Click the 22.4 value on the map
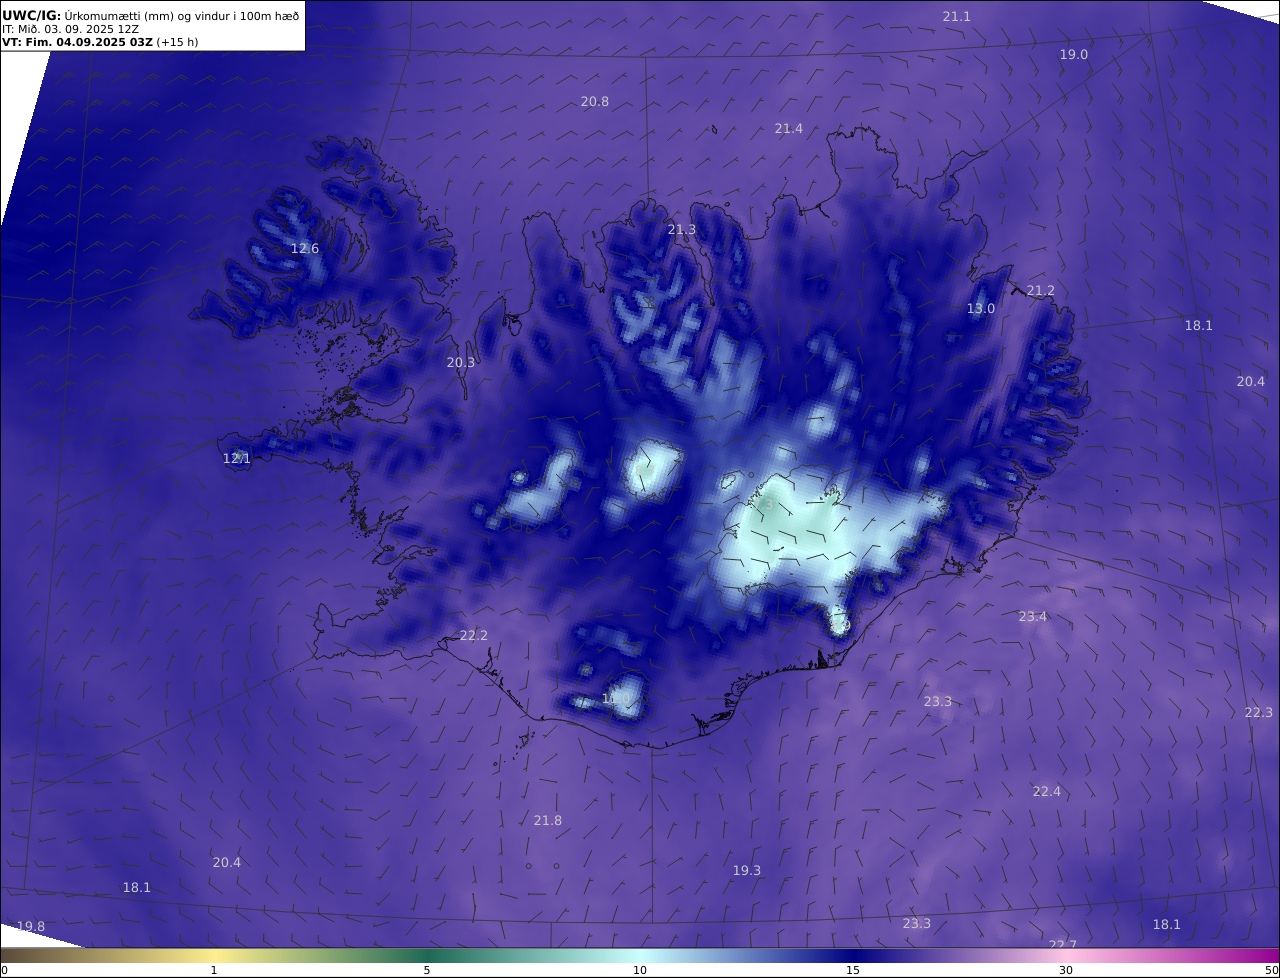Image resolution: width=1280 pixels, height=978 pixels. coord(1047,791)
